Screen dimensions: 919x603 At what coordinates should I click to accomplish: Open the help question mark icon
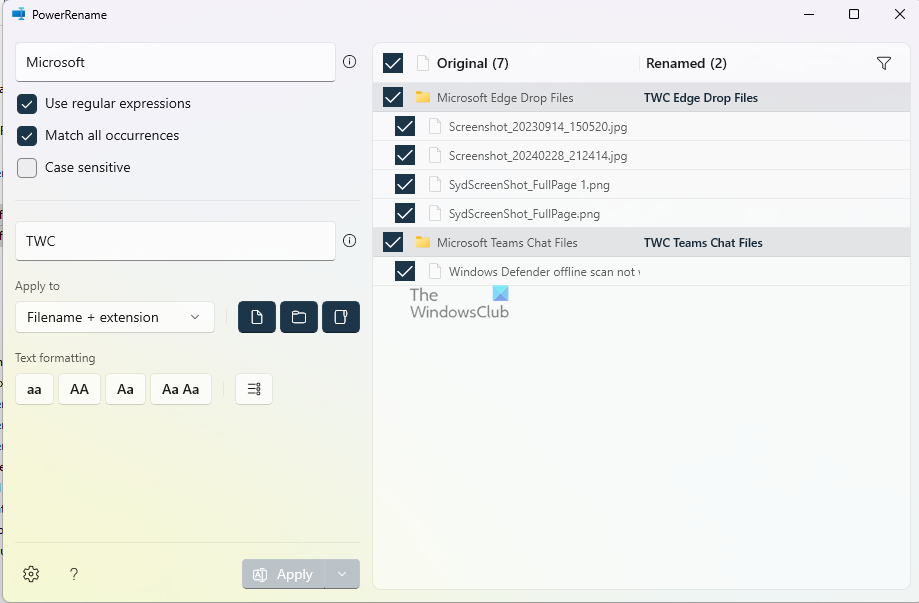[x=73, y=574]
